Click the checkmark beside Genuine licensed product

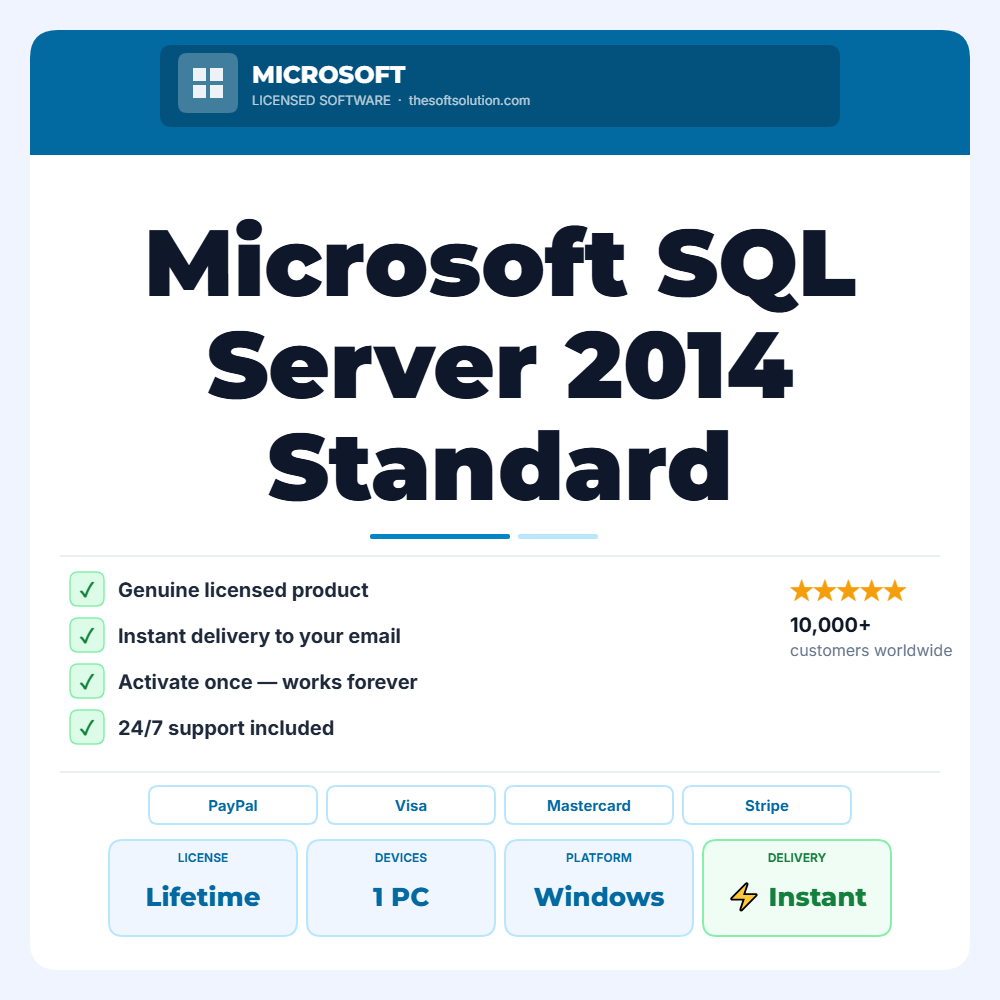click(87, 589)
